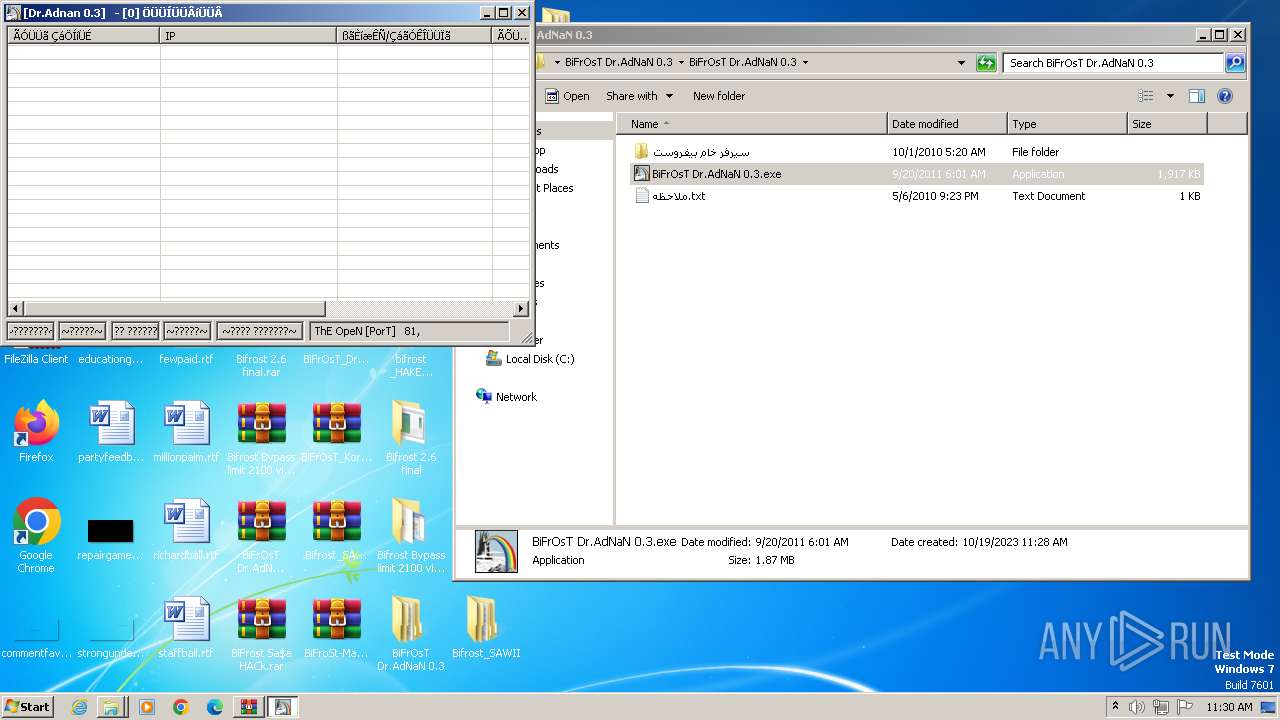1280x720 pixels.
Task: Click the Search BiFrOsT Dr.AdNaN 0.3 field
Action: click(1113, 62)
